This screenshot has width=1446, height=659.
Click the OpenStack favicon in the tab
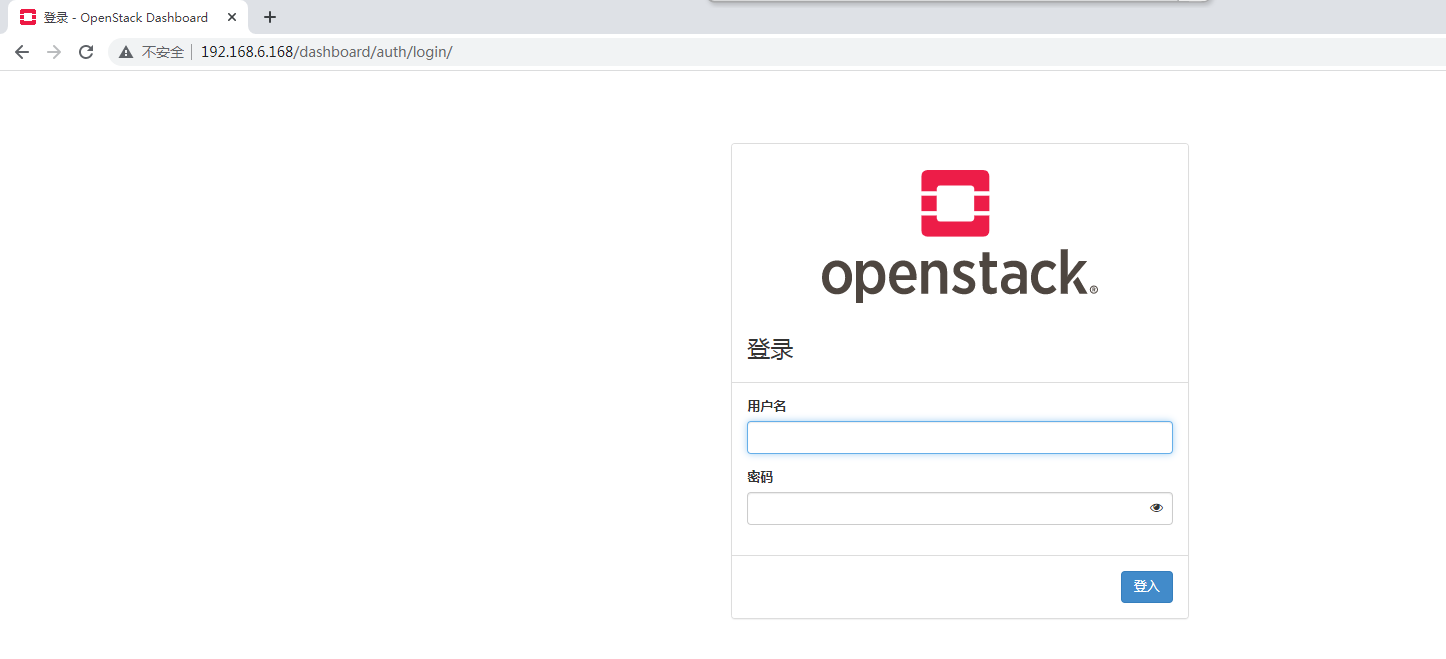pos(28,17)
